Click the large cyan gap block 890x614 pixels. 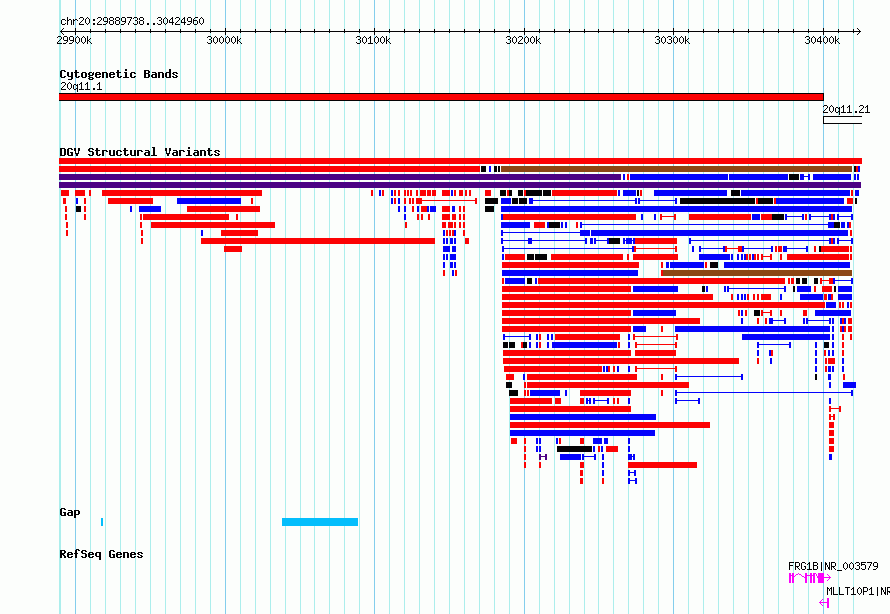coord(320,522)
